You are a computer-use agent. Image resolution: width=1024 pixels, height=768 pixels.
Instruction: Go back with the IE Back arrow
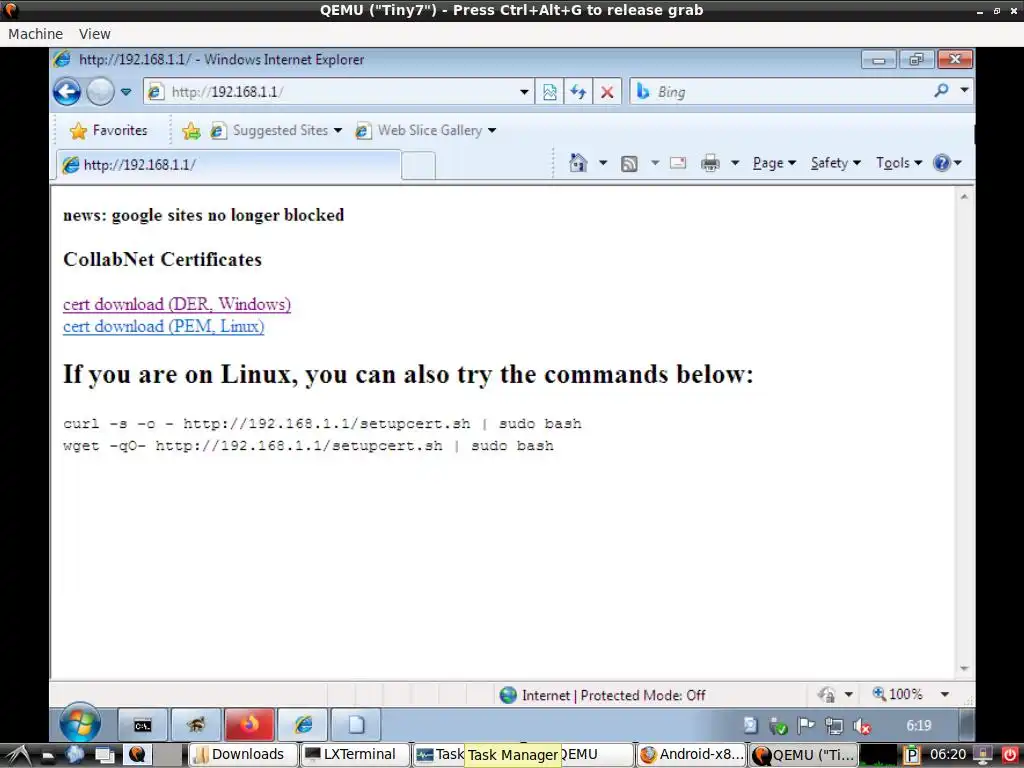(67, 91)
